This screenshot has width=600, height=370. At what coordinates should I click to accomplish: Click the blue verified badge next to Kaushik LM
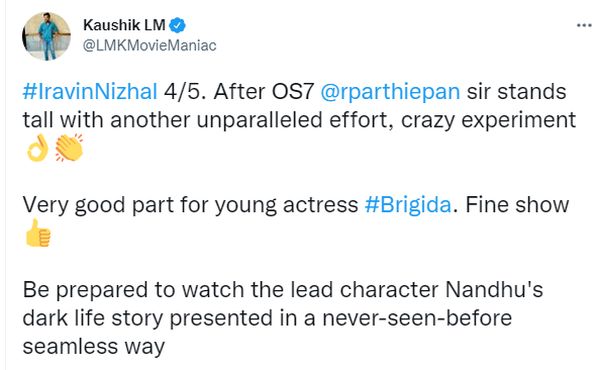[177, 25]
